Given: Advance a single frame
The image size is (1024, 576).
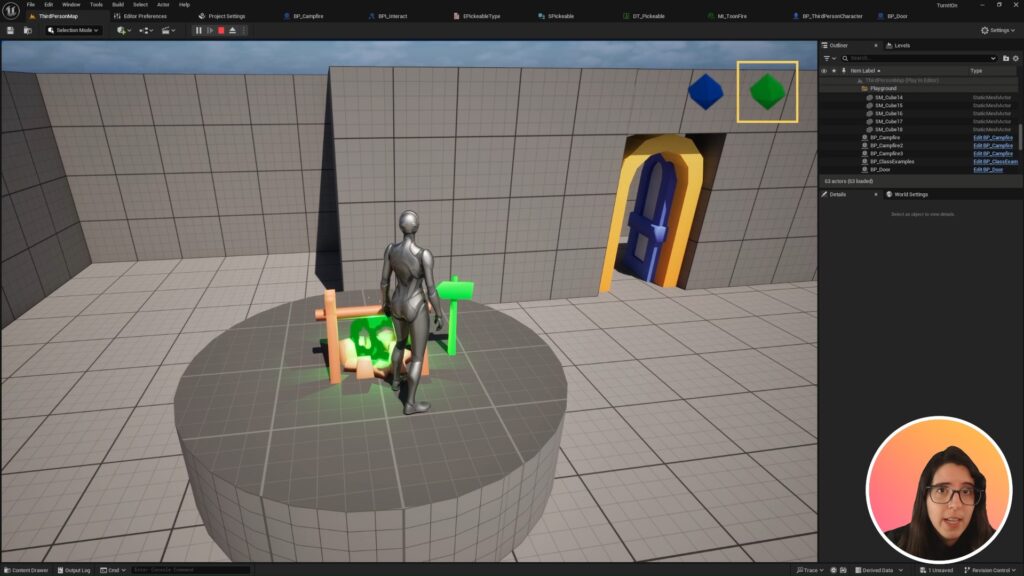Looking at the screenshot, I should [x=210, y=31].
